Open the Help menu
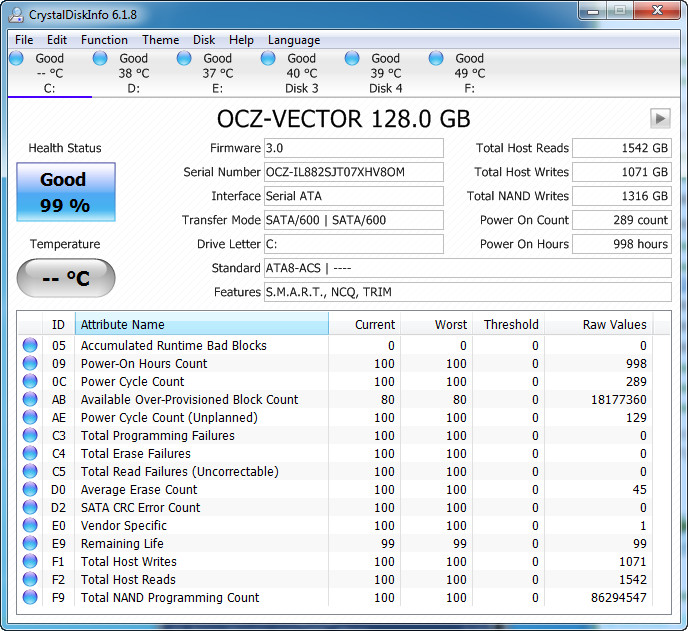Image resolution: width=688 pixels, height=631 pixels. [x=241, y=40]
